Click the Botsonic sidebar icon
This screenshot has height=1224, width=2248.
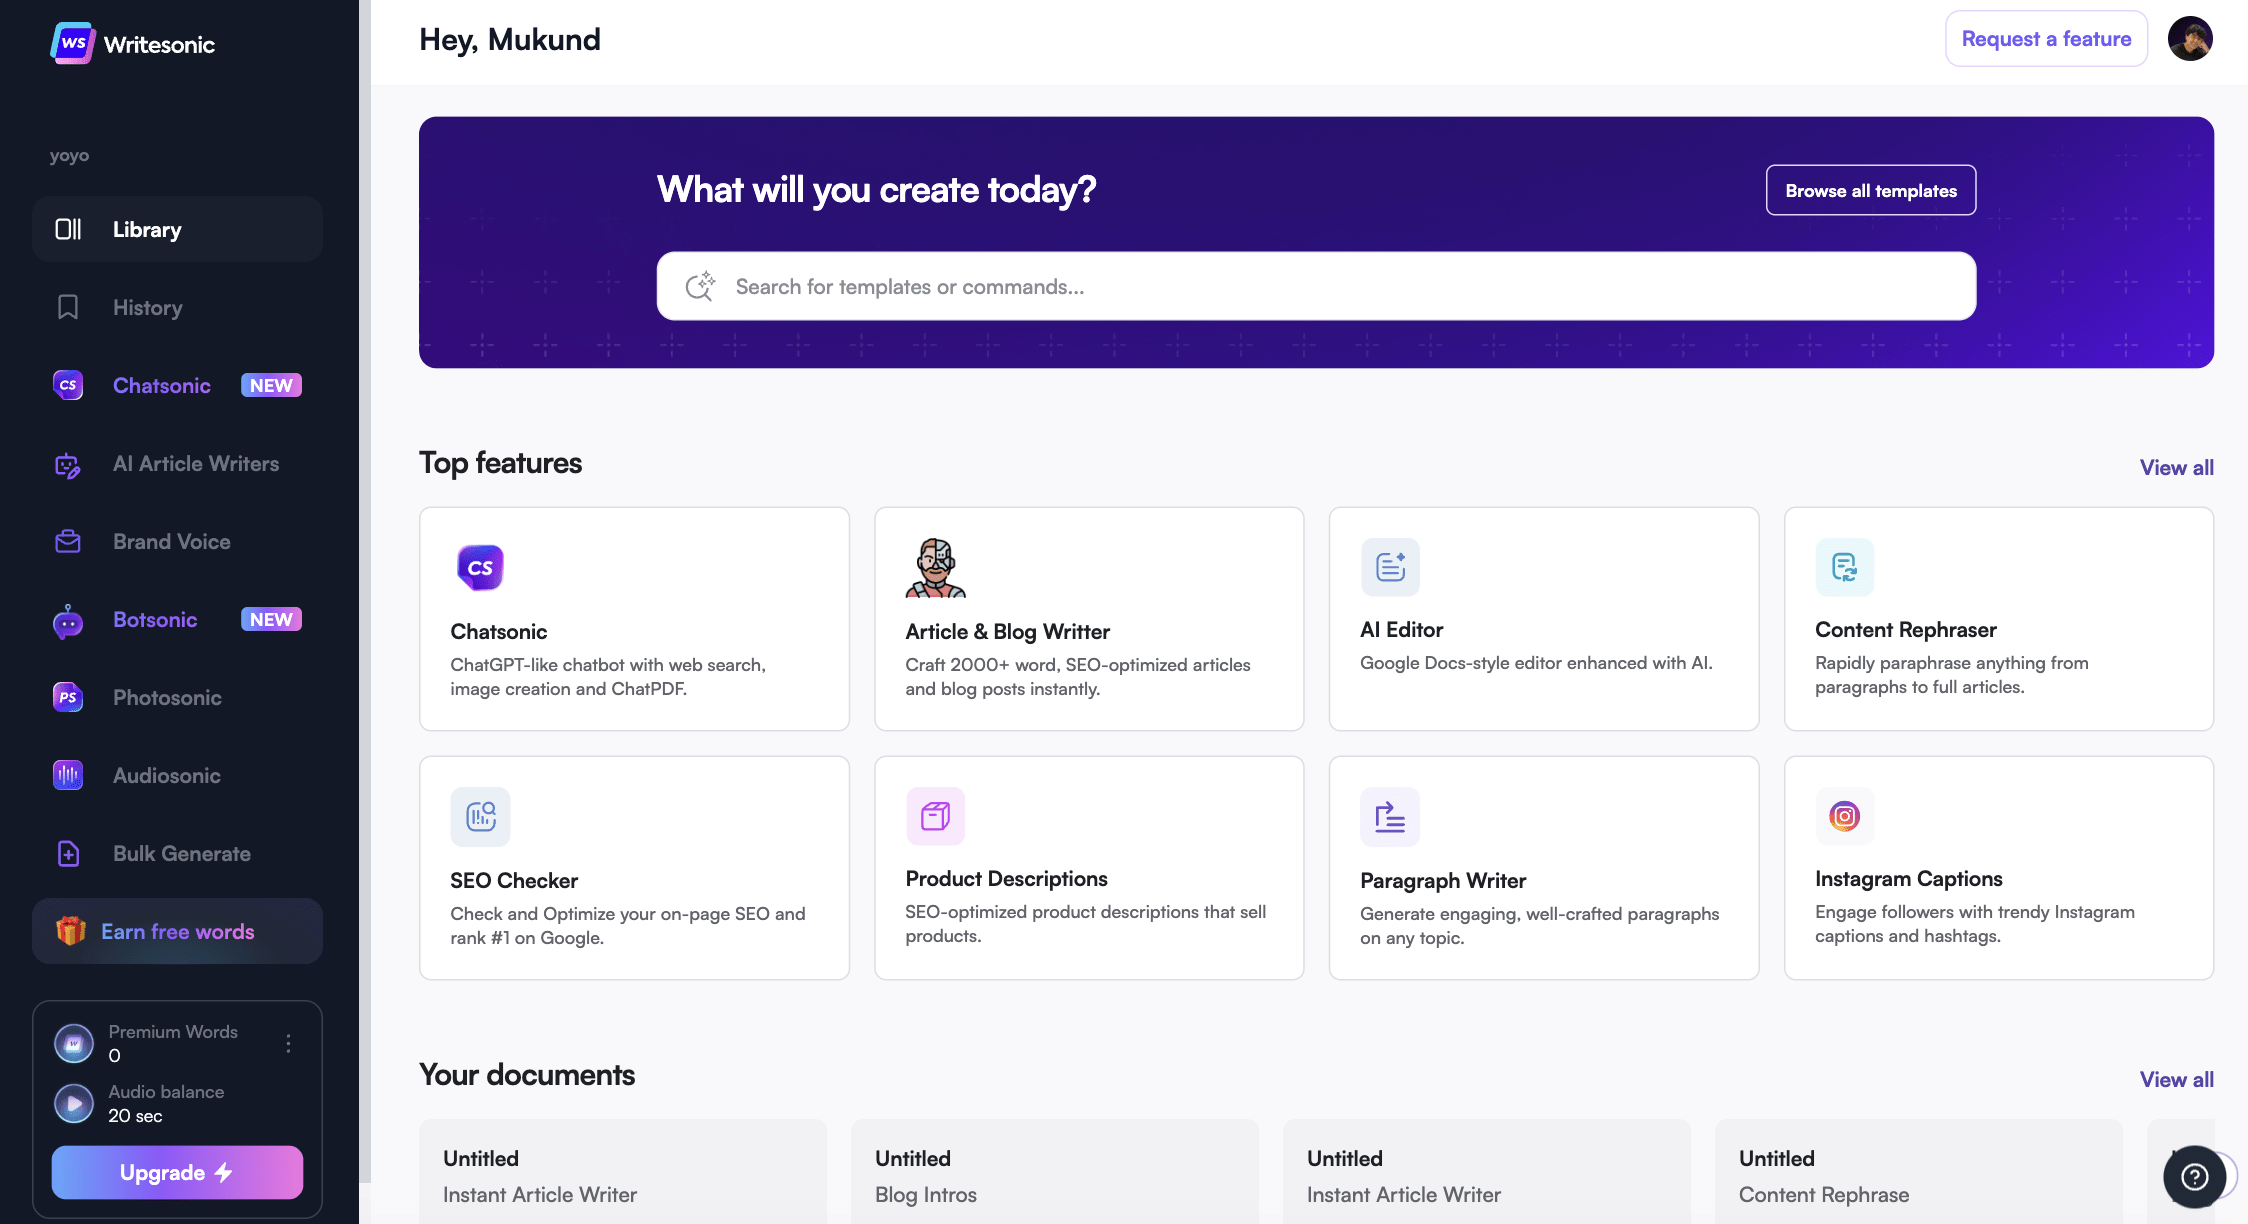[67, 619]
